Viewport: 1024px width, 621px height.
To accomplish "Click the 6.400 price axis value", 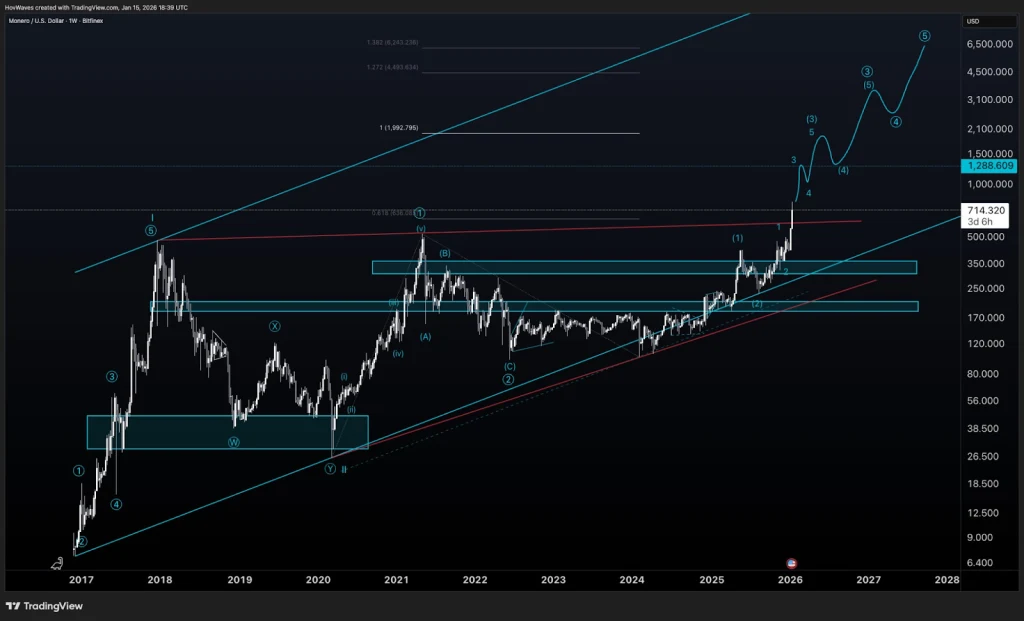I will pos(980,563).
